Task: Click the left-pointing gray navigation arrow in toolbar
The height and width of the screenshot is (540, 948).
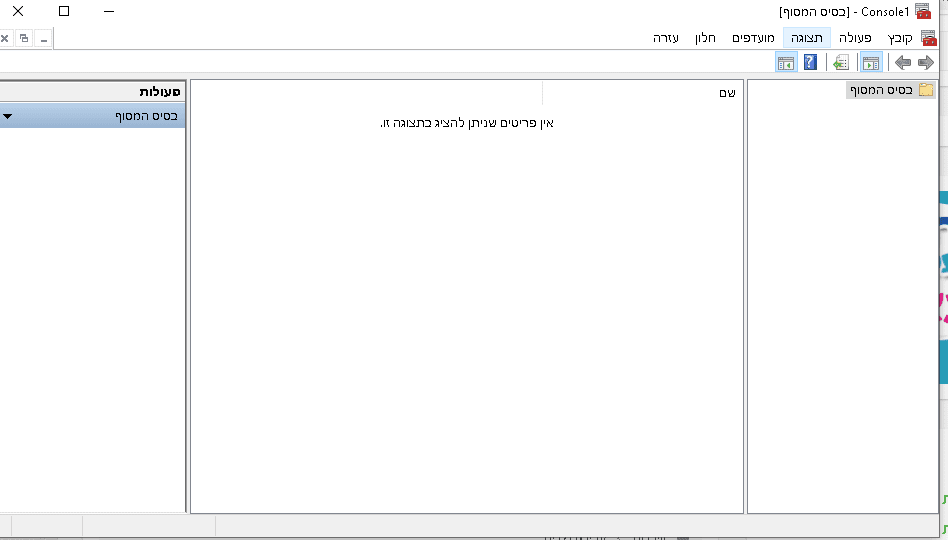Action: tap(903, 62)
